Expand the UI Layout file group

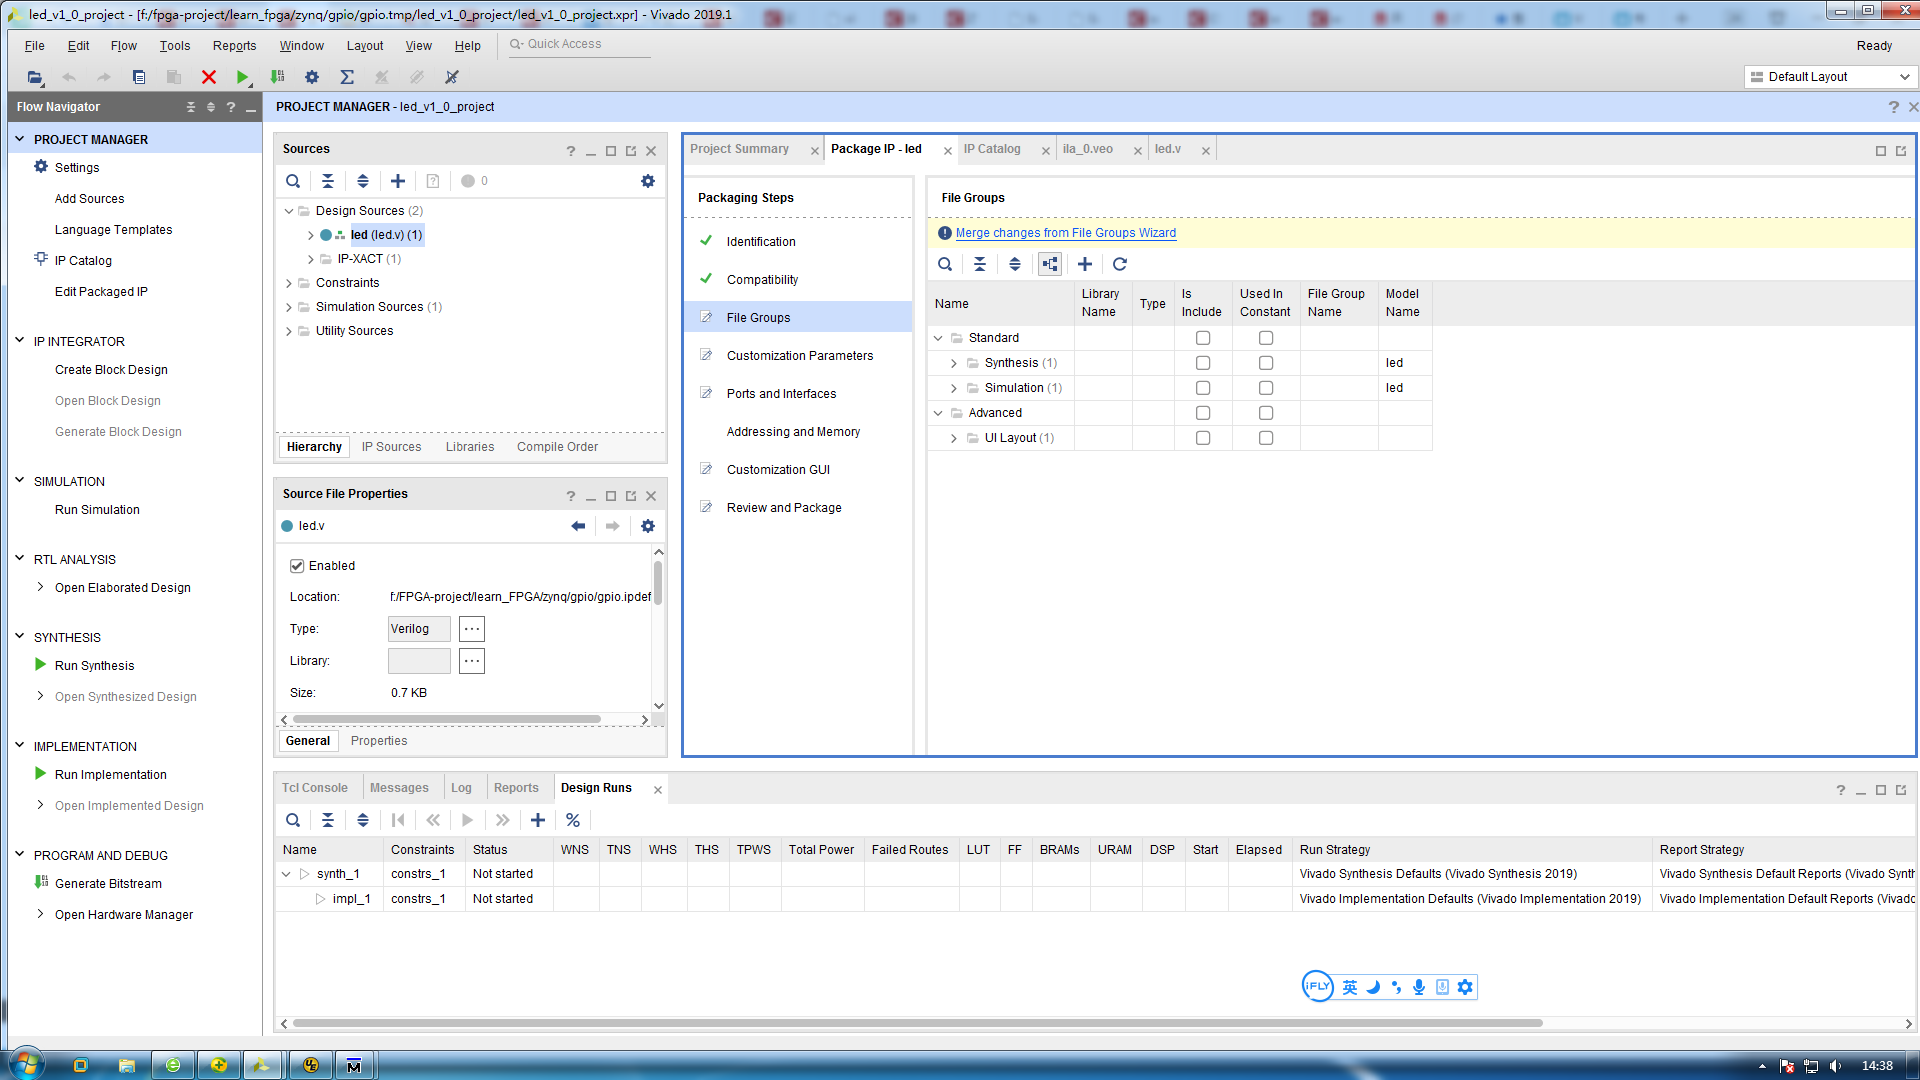pyautogui.click(x=954, y=438)
